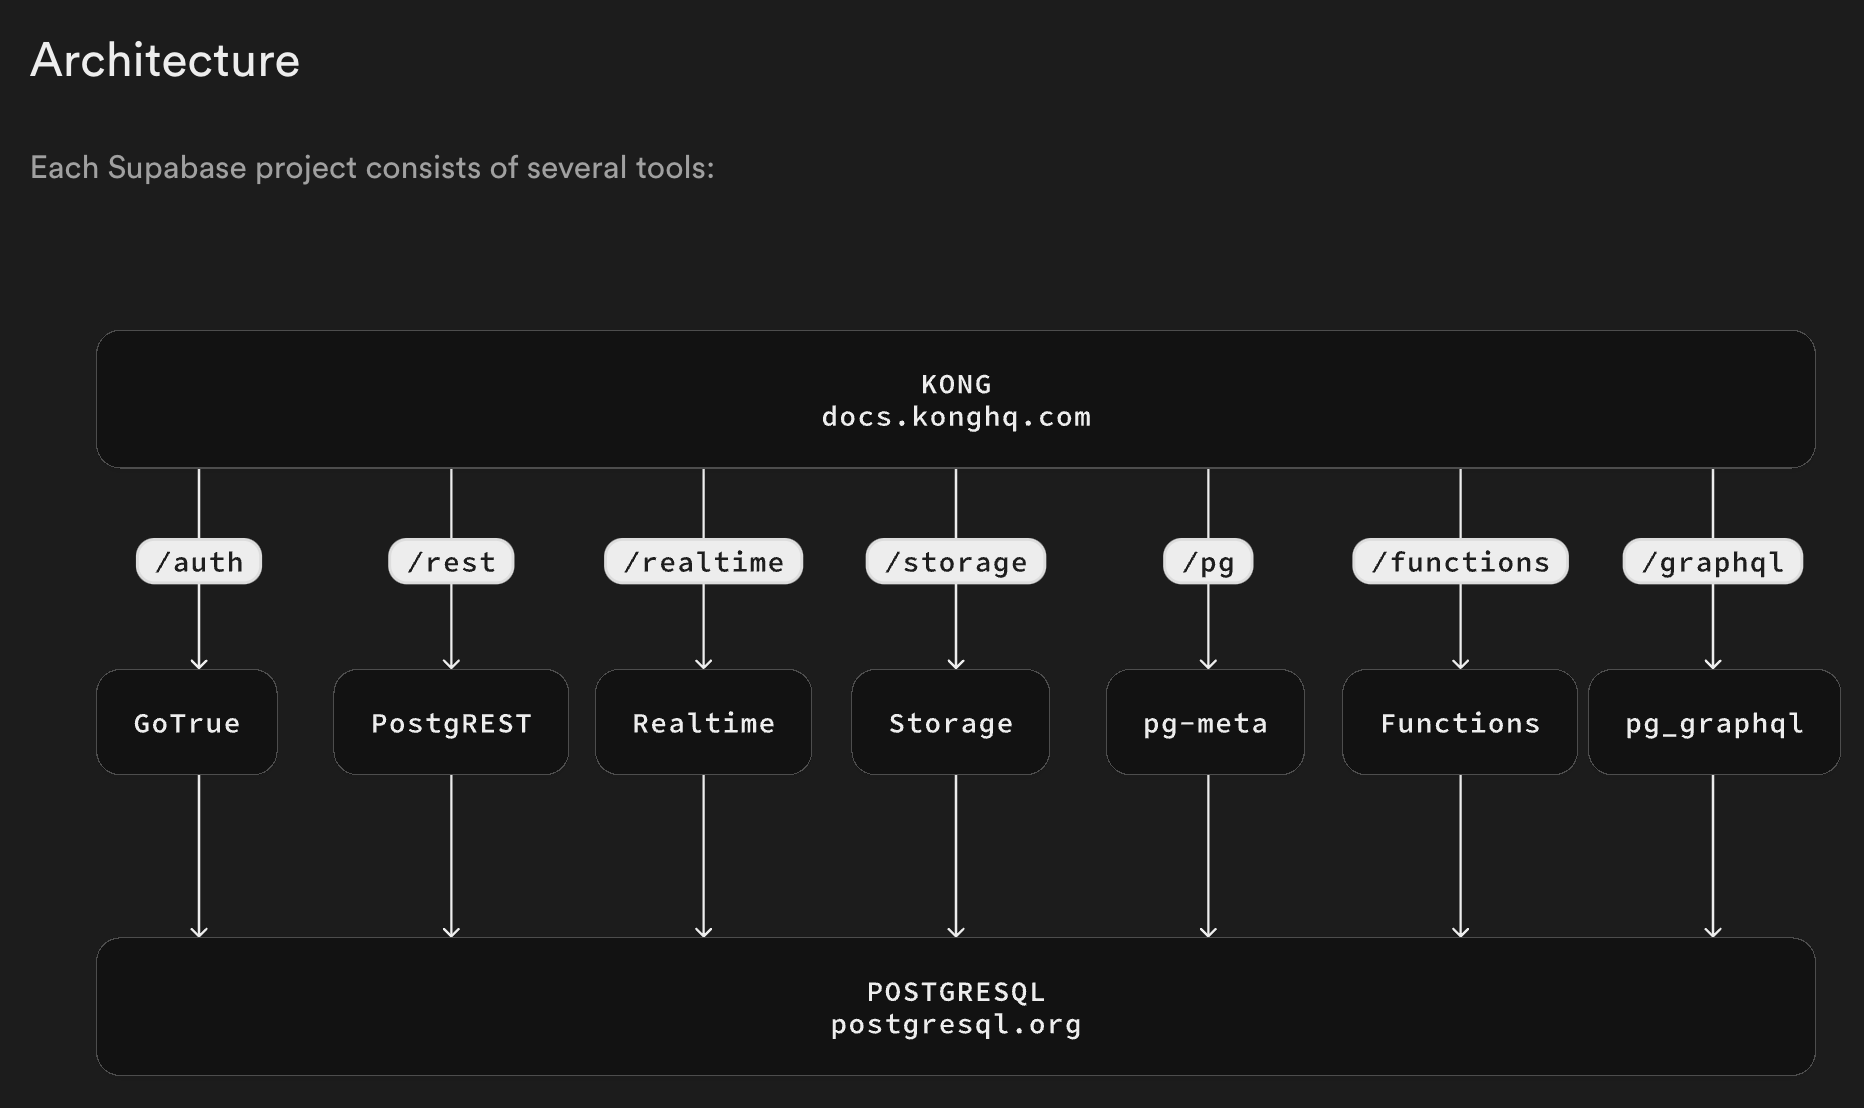The height and width of the screenshot is (1108, 1864).
Task: Open the PostgREST component box
Action: 451,722
